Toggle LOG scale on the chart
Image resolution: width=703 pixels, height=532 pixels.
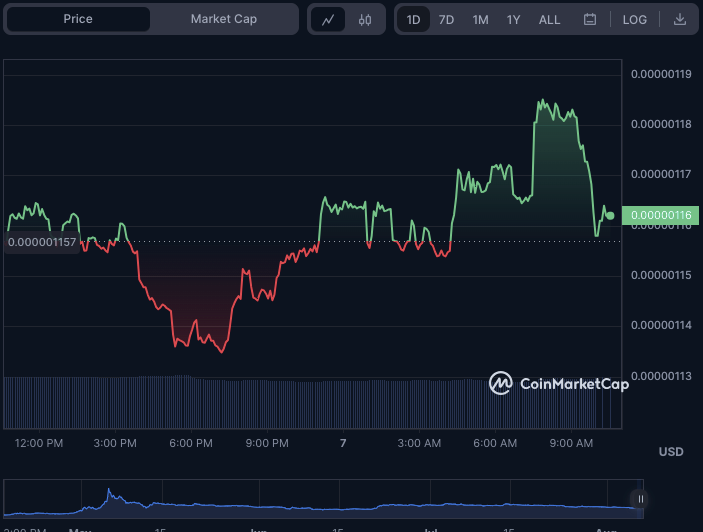(x=634, y=19)
